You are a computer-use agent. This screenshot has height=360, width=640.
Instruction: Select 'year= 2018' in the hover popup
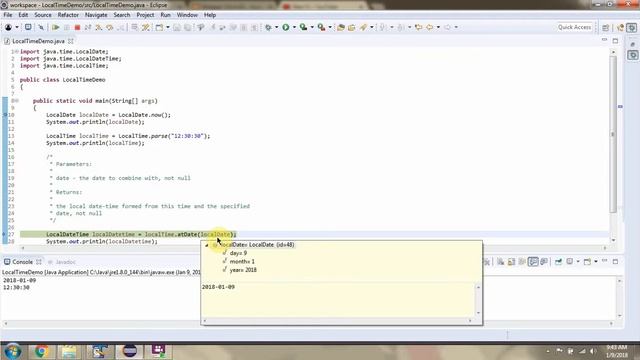242,270
